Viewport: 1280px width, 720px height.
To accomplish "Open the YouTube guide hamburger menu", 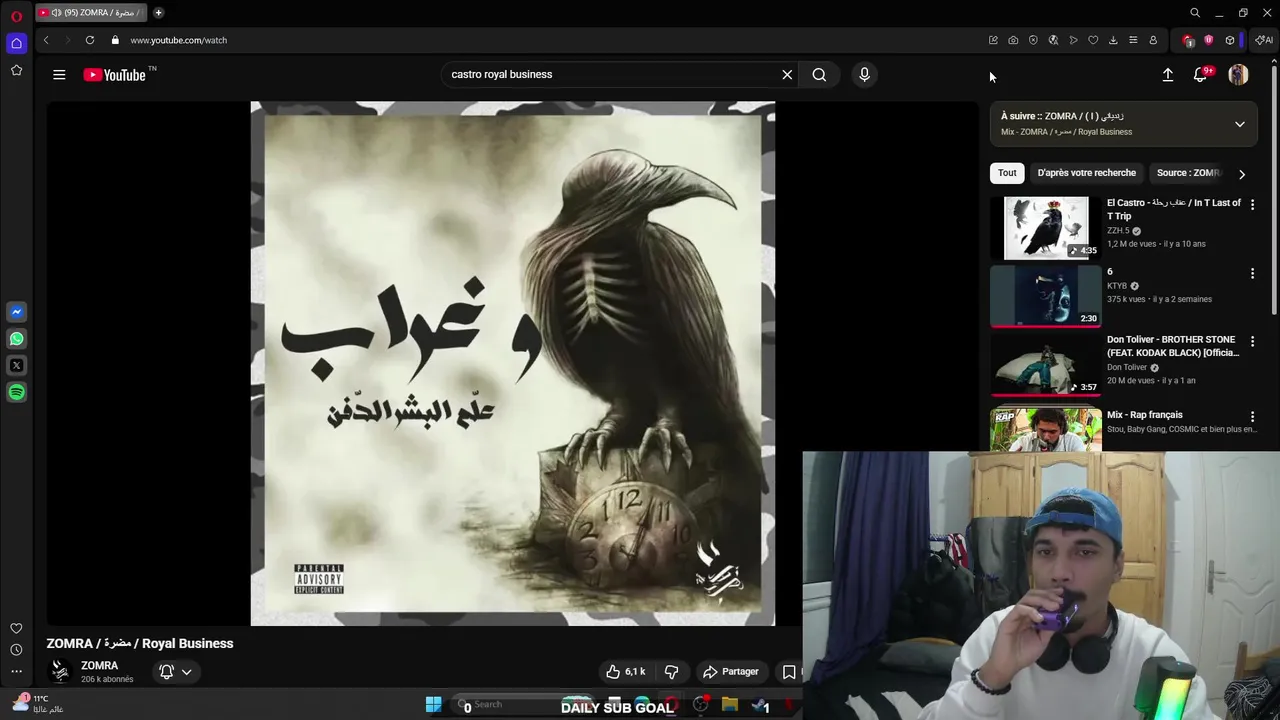I will tap(59, 75).
